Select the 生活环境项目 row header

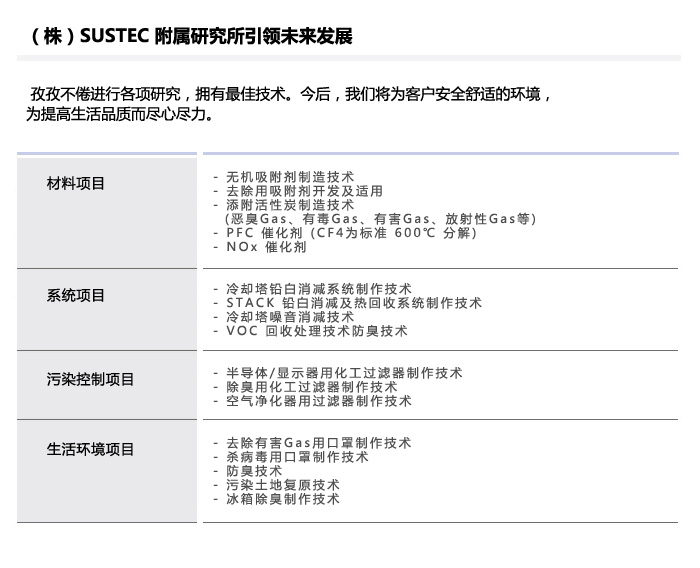pos(90,450)
